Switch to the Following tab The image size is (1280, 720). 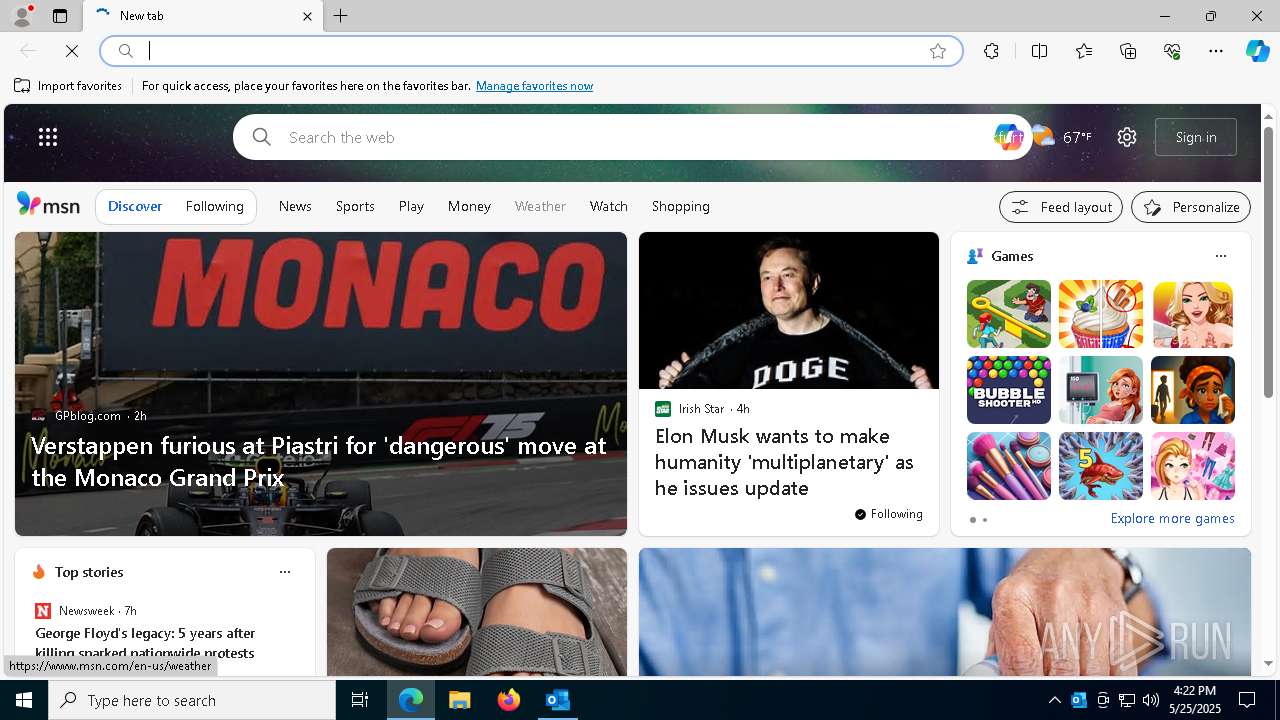(x=215, y=206)
